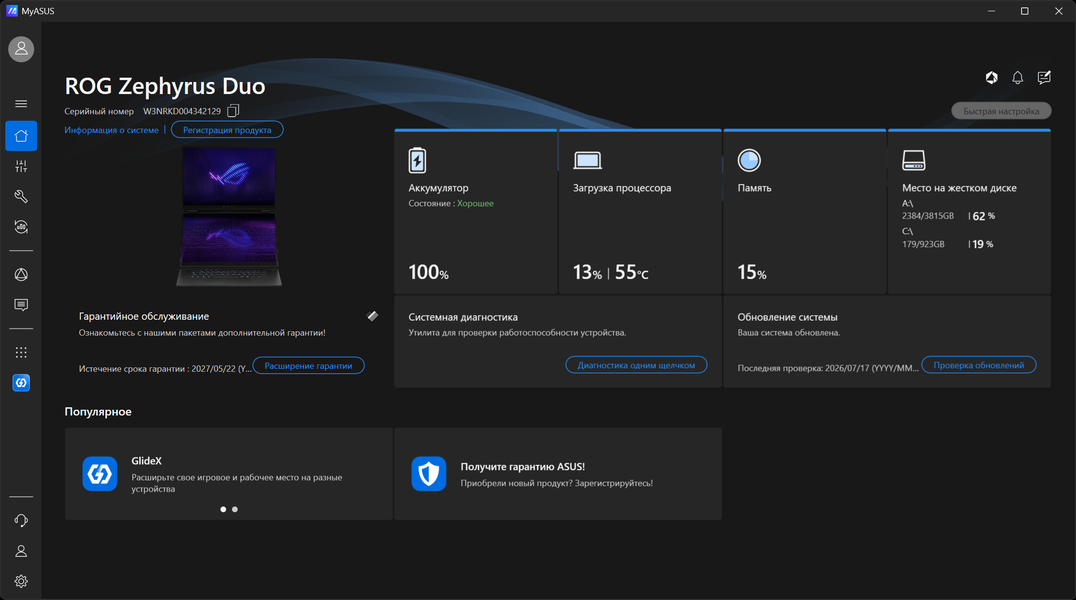The width and height of the screenshot is (1076, 600).
Task: Select the first carousel dot in GlideX card
Action: click(x=223, y=509)
